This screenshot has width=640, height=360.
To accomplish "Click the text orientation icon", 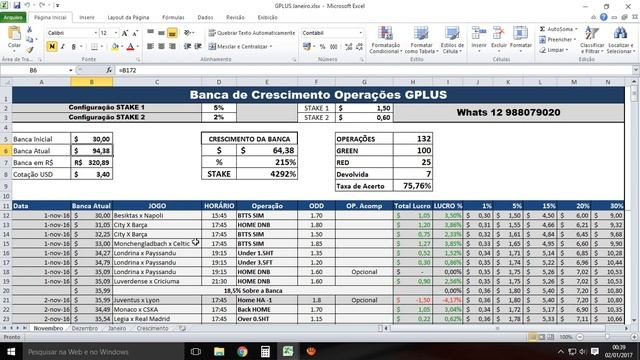I will click(187, 33).
